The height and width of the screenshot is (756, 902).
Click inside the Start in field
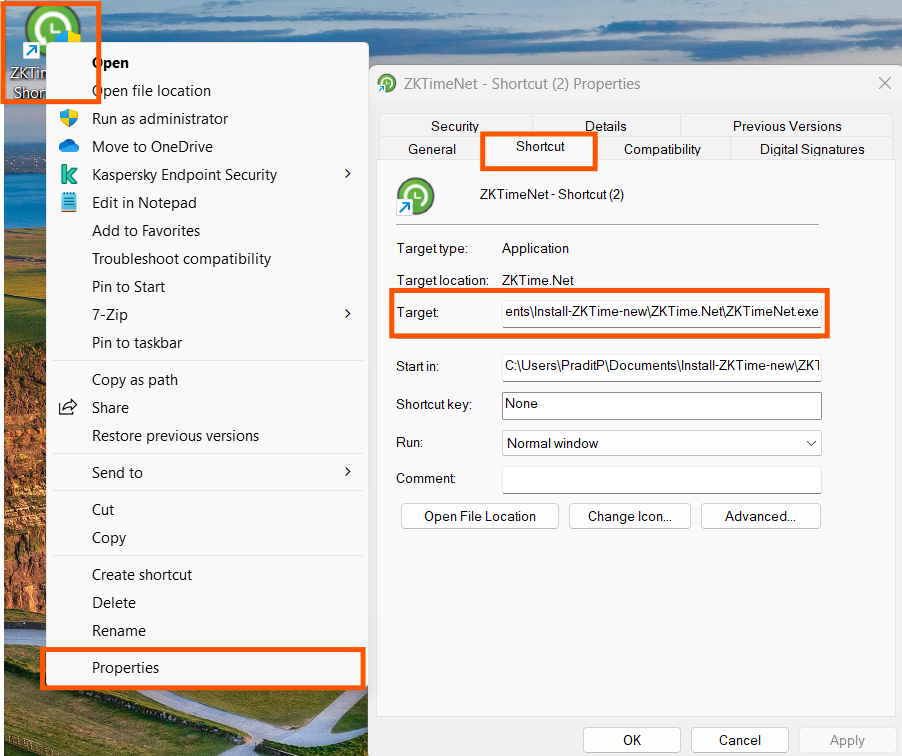tap(662, 367)
